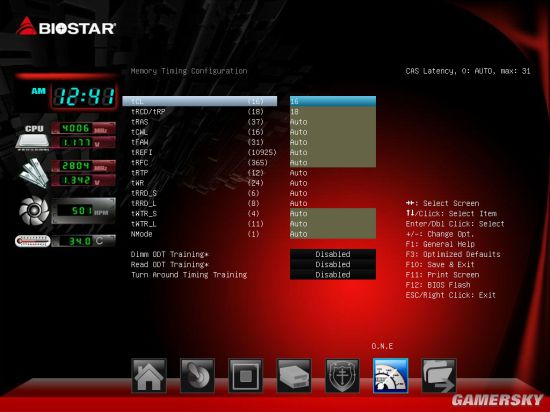Open the tRAS Auto value dropdown

[x=333, y=122]
